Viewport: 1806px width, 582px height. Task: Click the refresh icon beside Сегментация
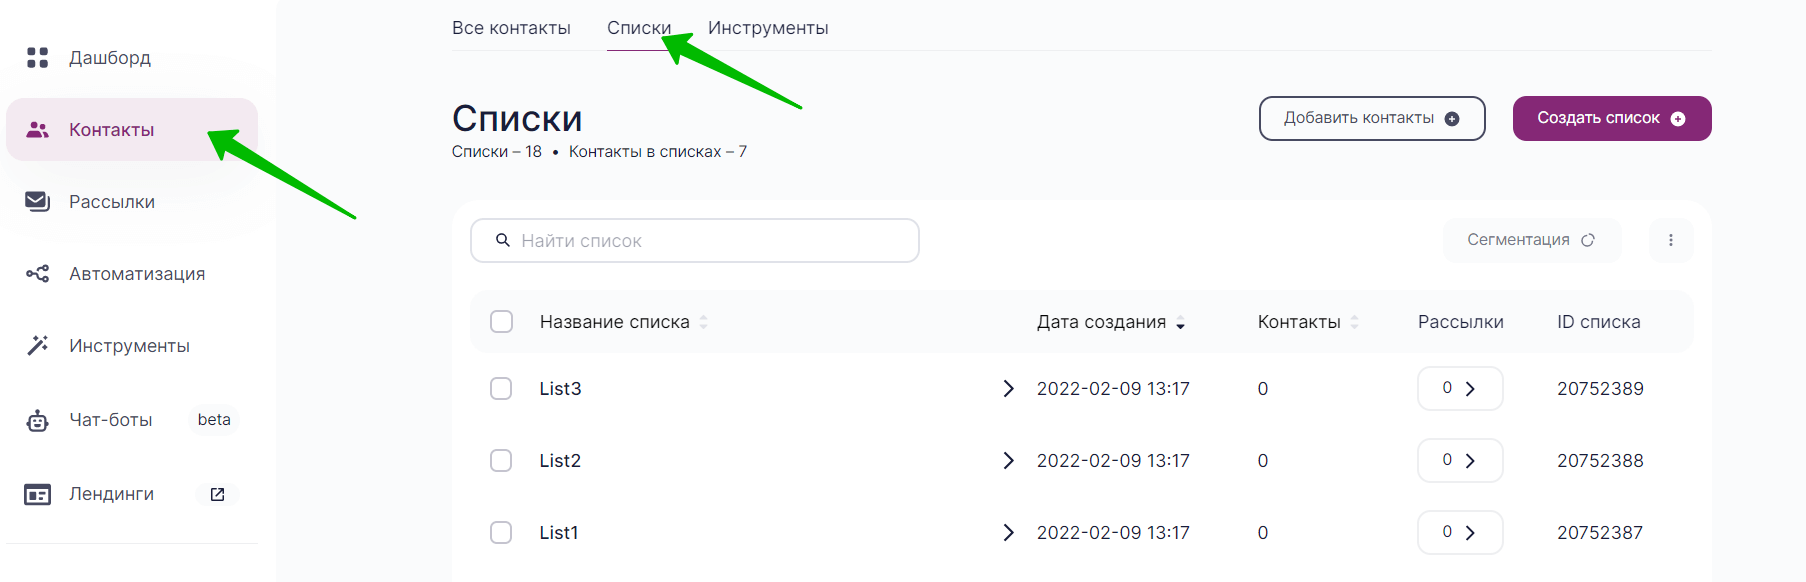click(x=1587, y=240)
